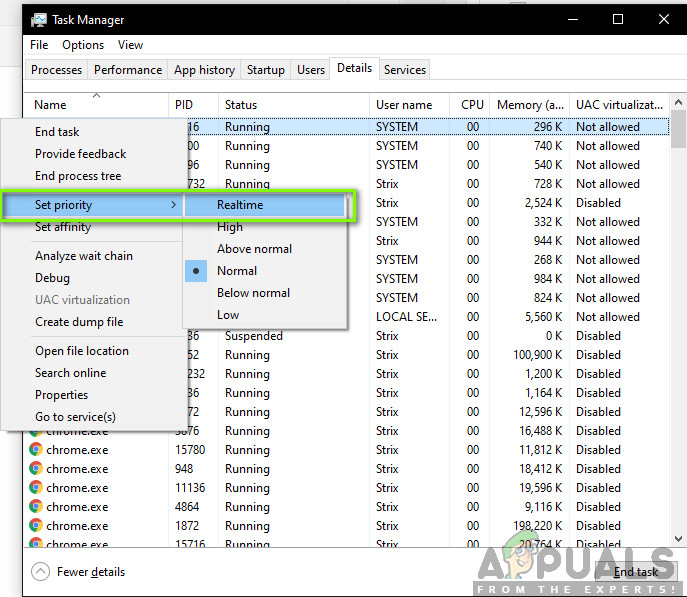Click the Task Manager title bar icon

tap(39, 19)
